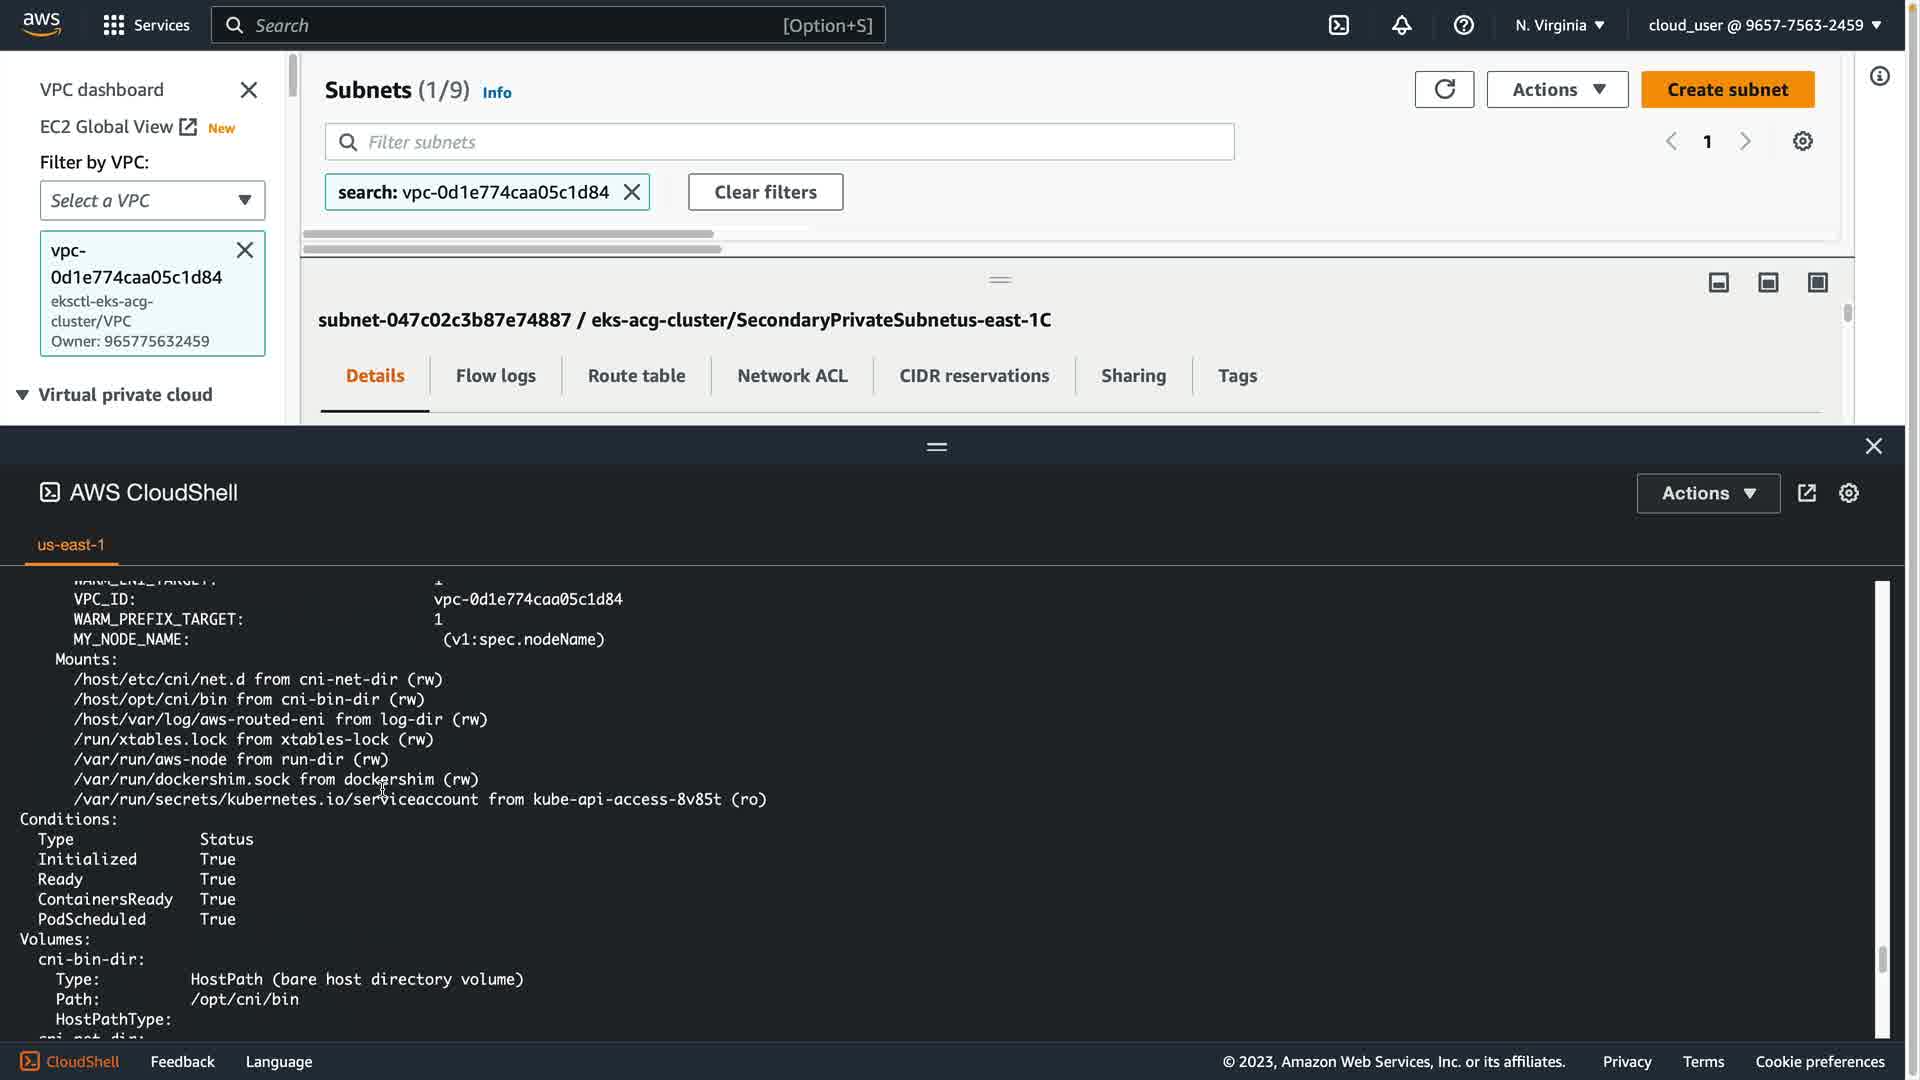1920x1080 pixels.
Task: Open subnets table preferences gear
Action: coord(1802,141)
